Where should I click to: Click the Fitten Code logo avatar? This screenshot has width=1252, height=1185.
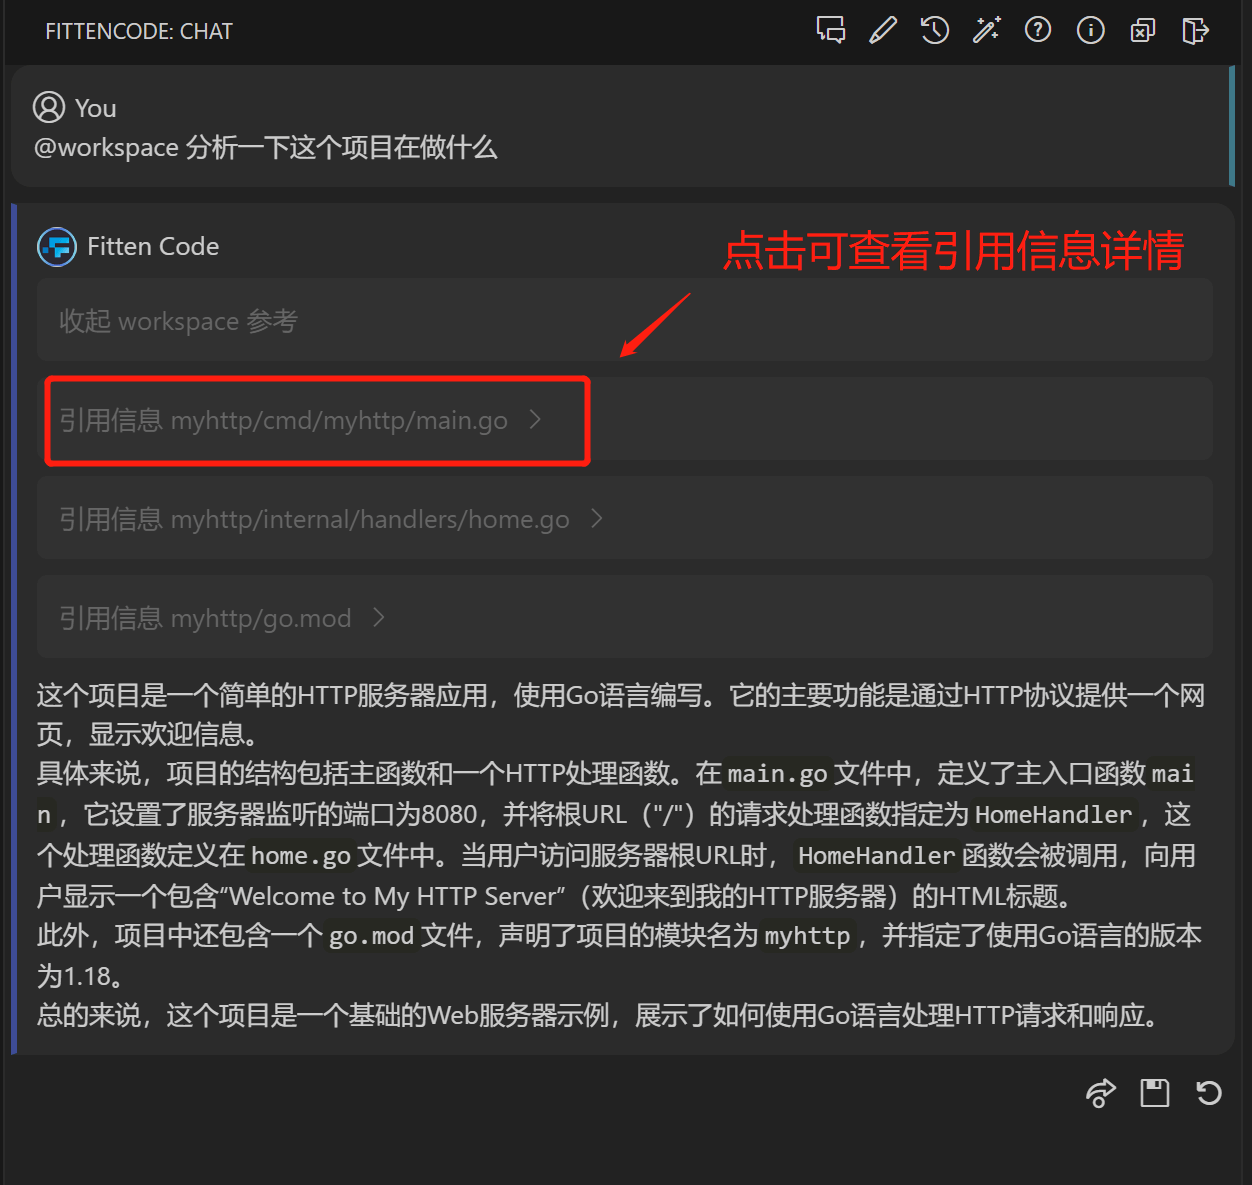[x=57, y=247]
